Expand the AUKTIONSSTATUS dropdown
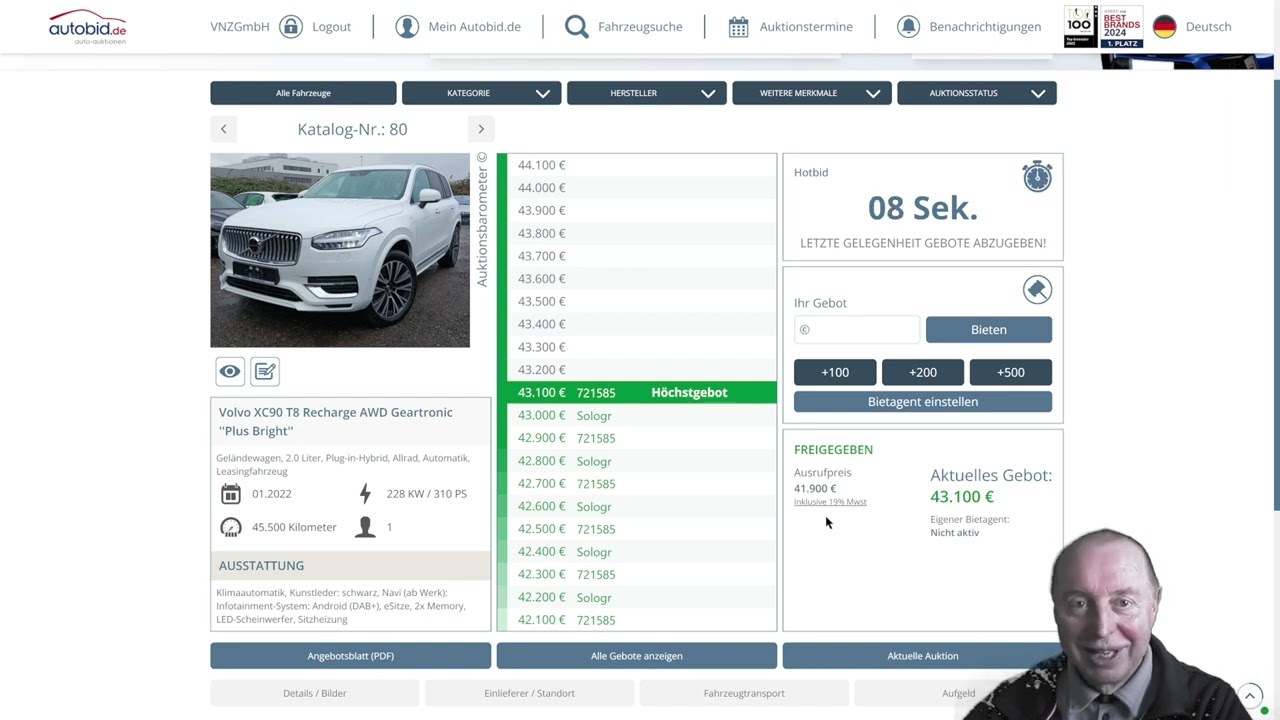1280x720 pixels. pos(977,93)
